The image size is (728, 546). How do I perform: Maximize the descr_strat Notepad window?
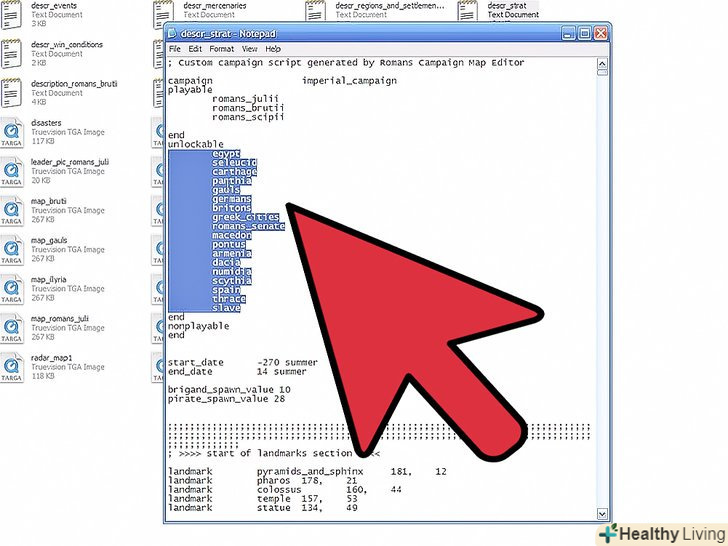click(x=585, y=33)
